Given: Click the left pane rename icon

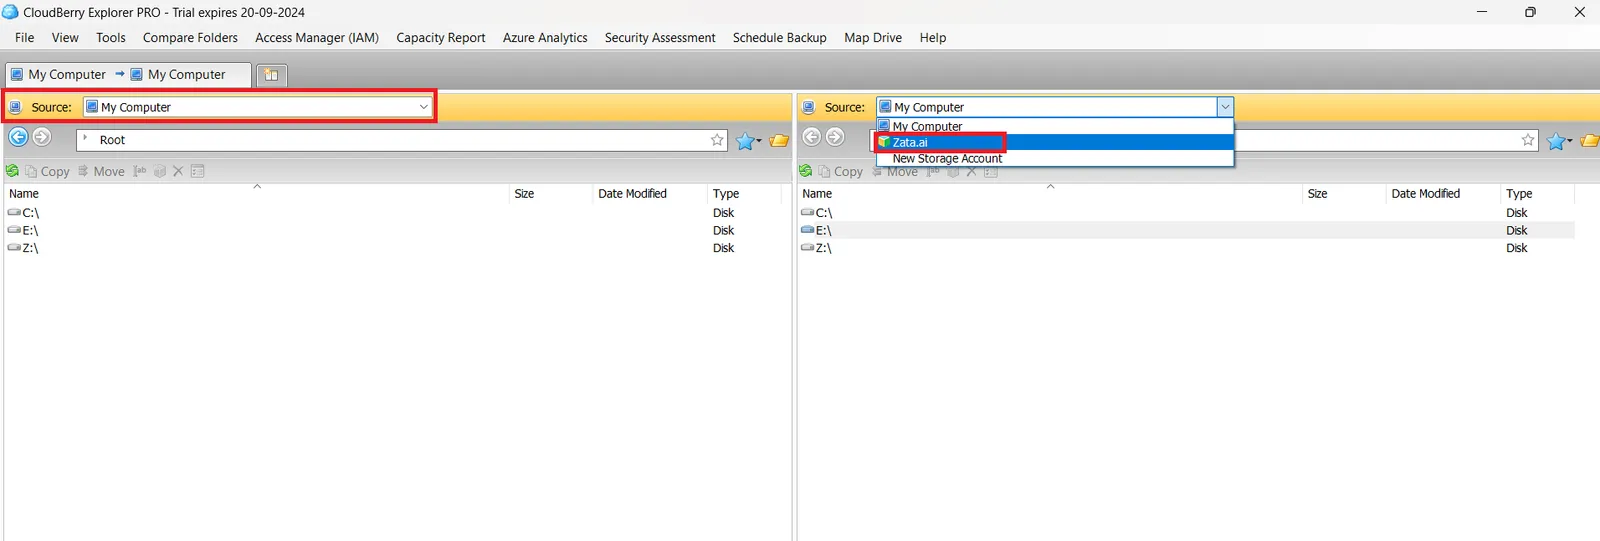Looking at the screenshot, I should pos(140,171).
